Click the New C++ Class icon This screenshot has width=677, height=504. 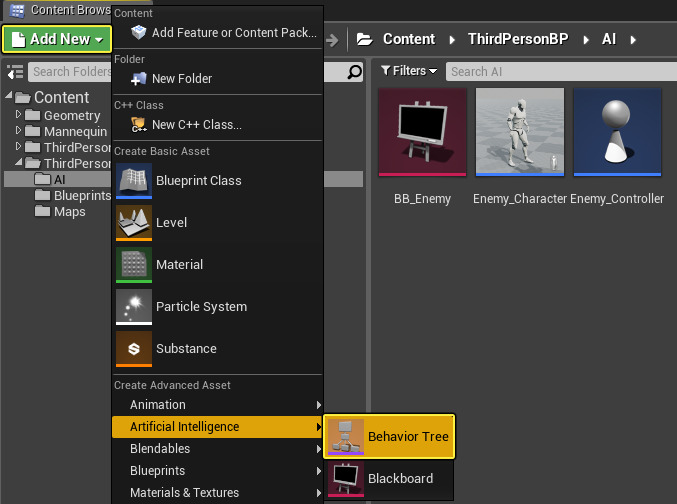point(138,125)
